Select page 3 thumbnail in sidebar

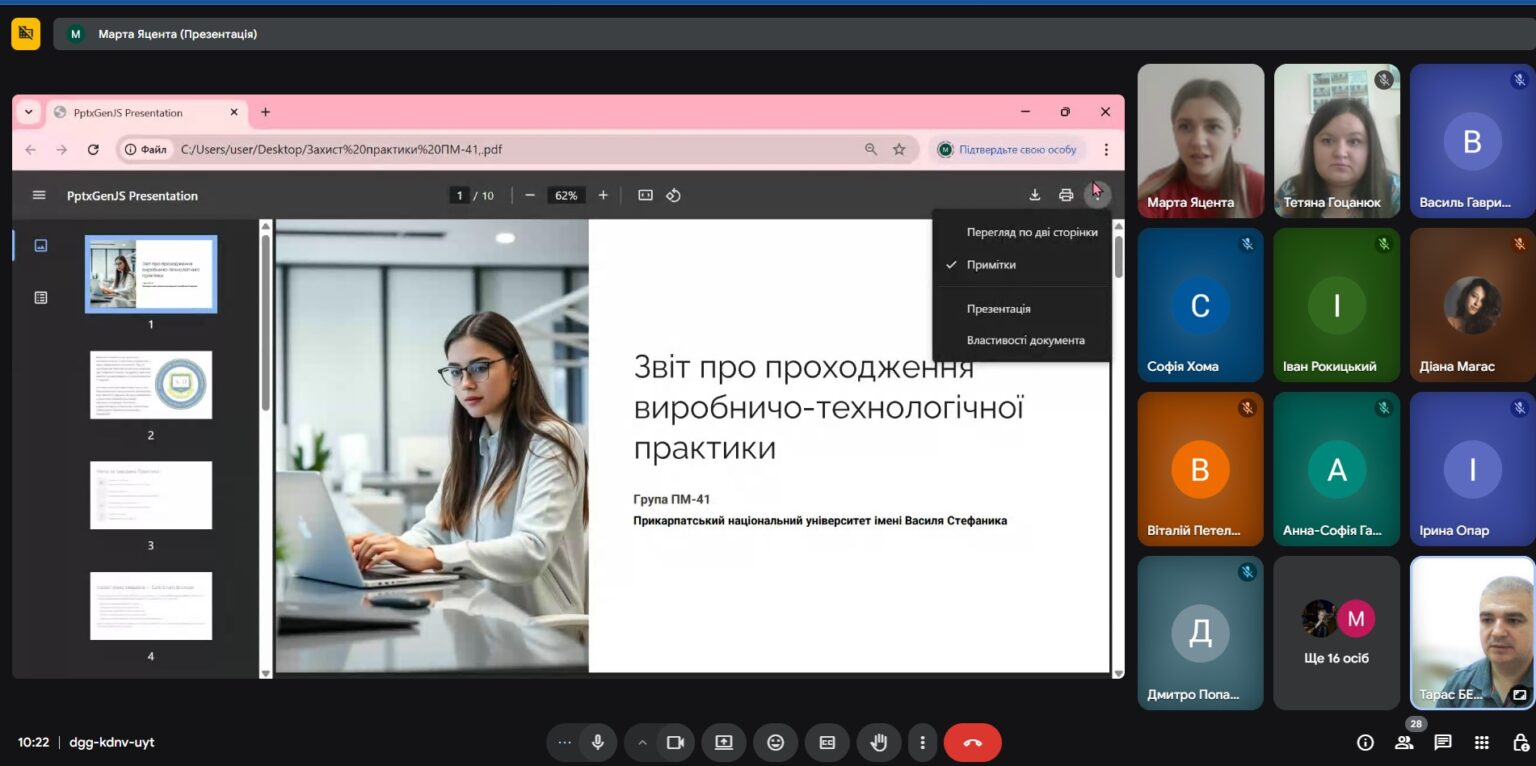click(151, 495)
